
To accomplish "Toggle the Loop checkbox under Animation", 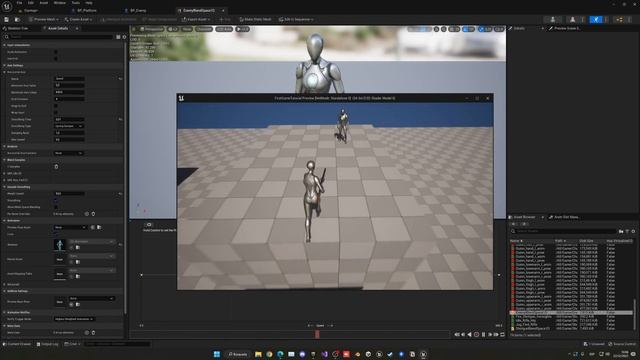I will [56, 234].
